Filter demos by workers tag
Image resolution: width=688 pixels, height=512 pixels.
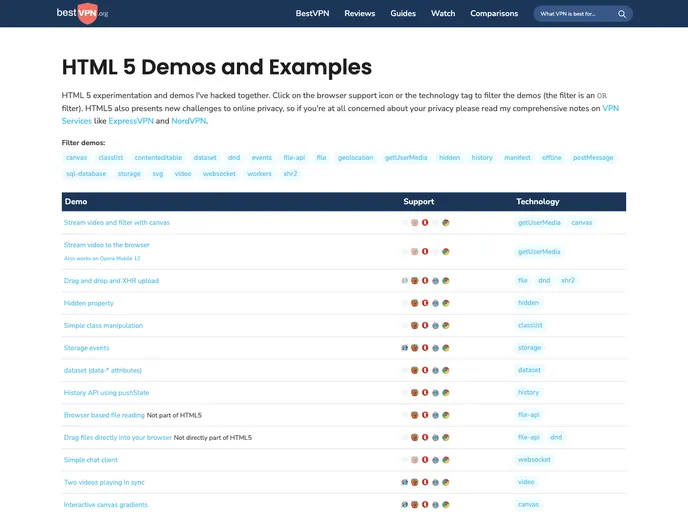[x=259, y=174]
